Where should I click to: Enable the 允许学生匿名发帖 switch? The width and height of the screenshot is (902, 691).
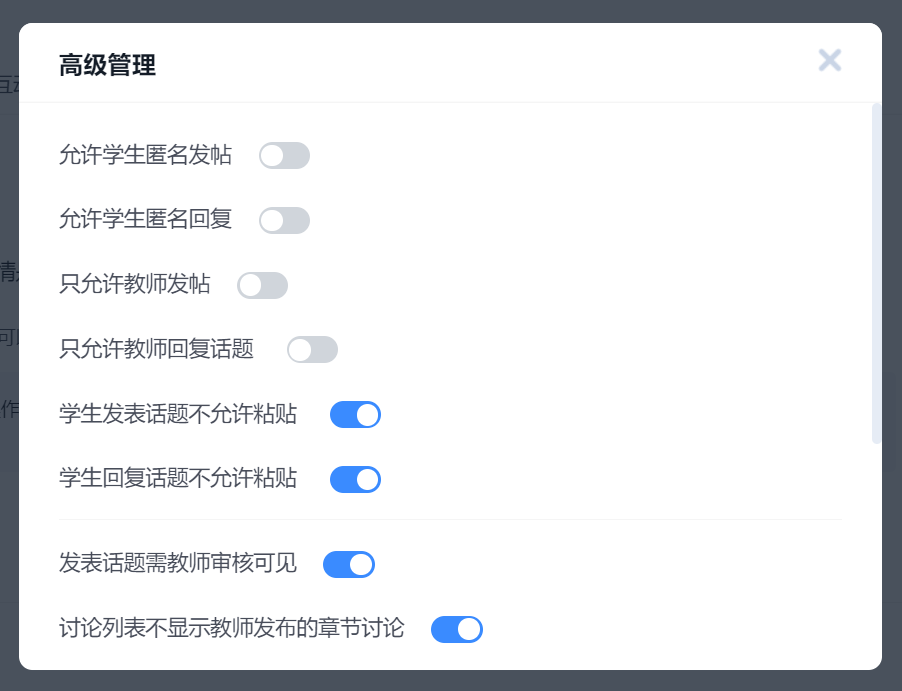coord(284,156)
